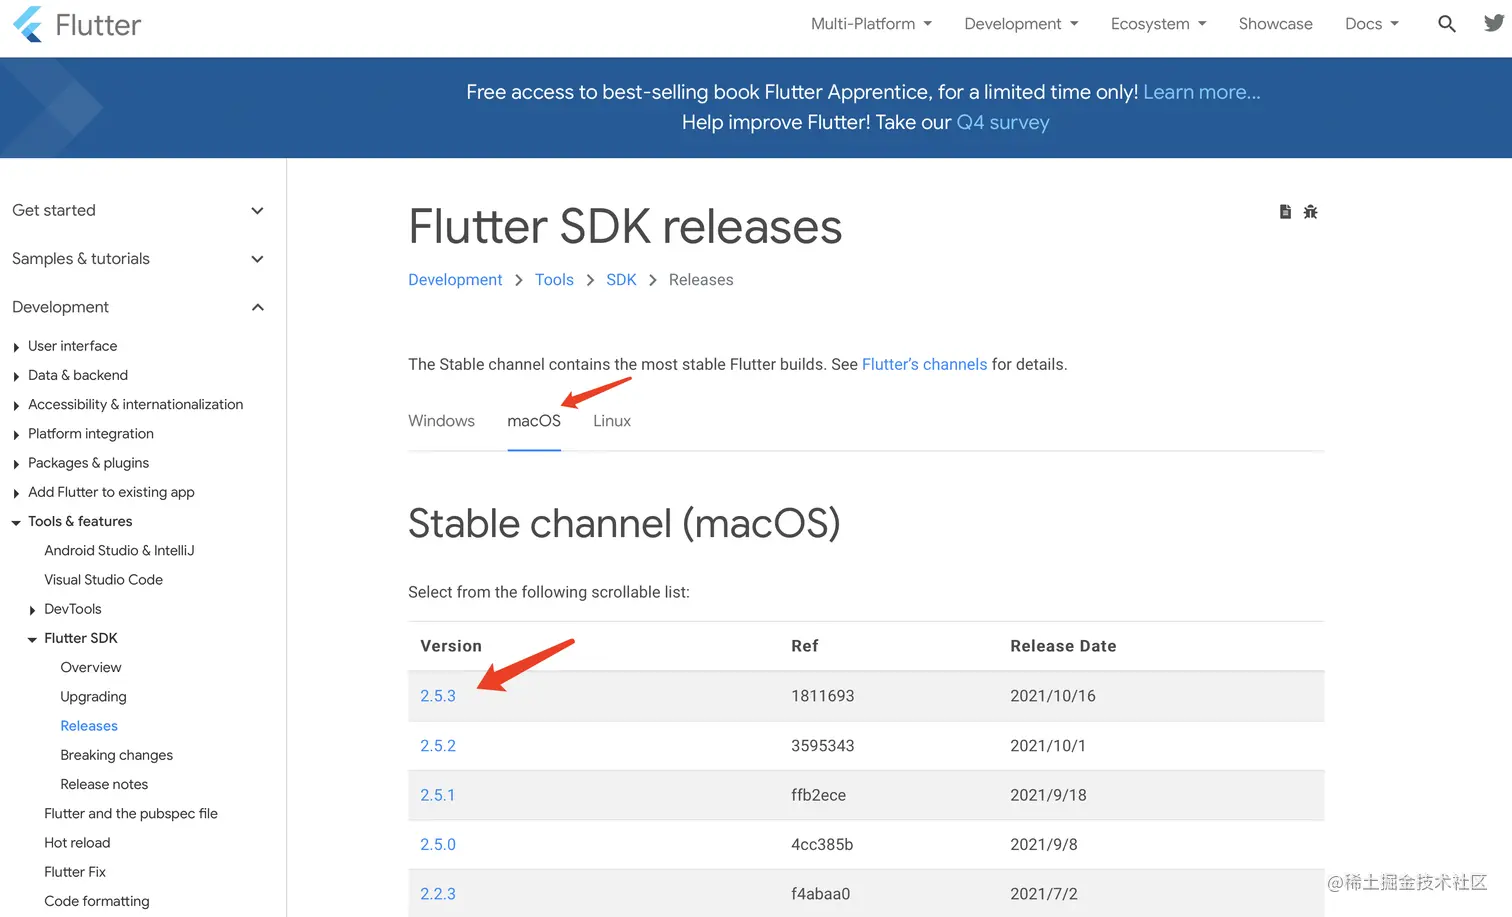Collapse Flutter SDK tree item

point(32,639)
